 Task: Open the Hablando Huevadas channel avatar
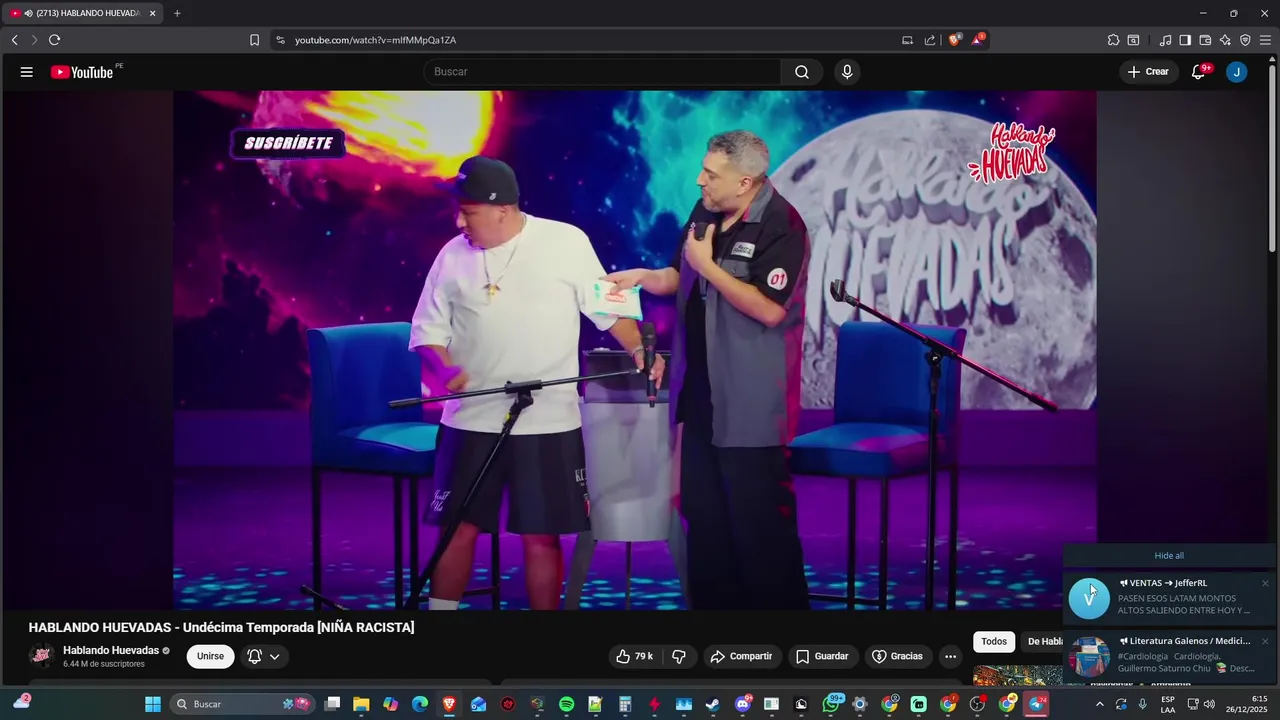click(41, 656)
